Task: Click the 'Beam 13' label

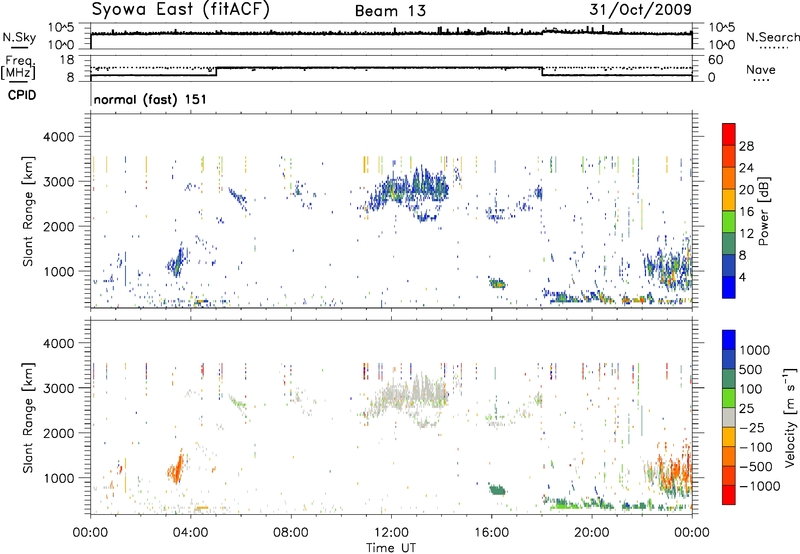Action: pos(390,11)
